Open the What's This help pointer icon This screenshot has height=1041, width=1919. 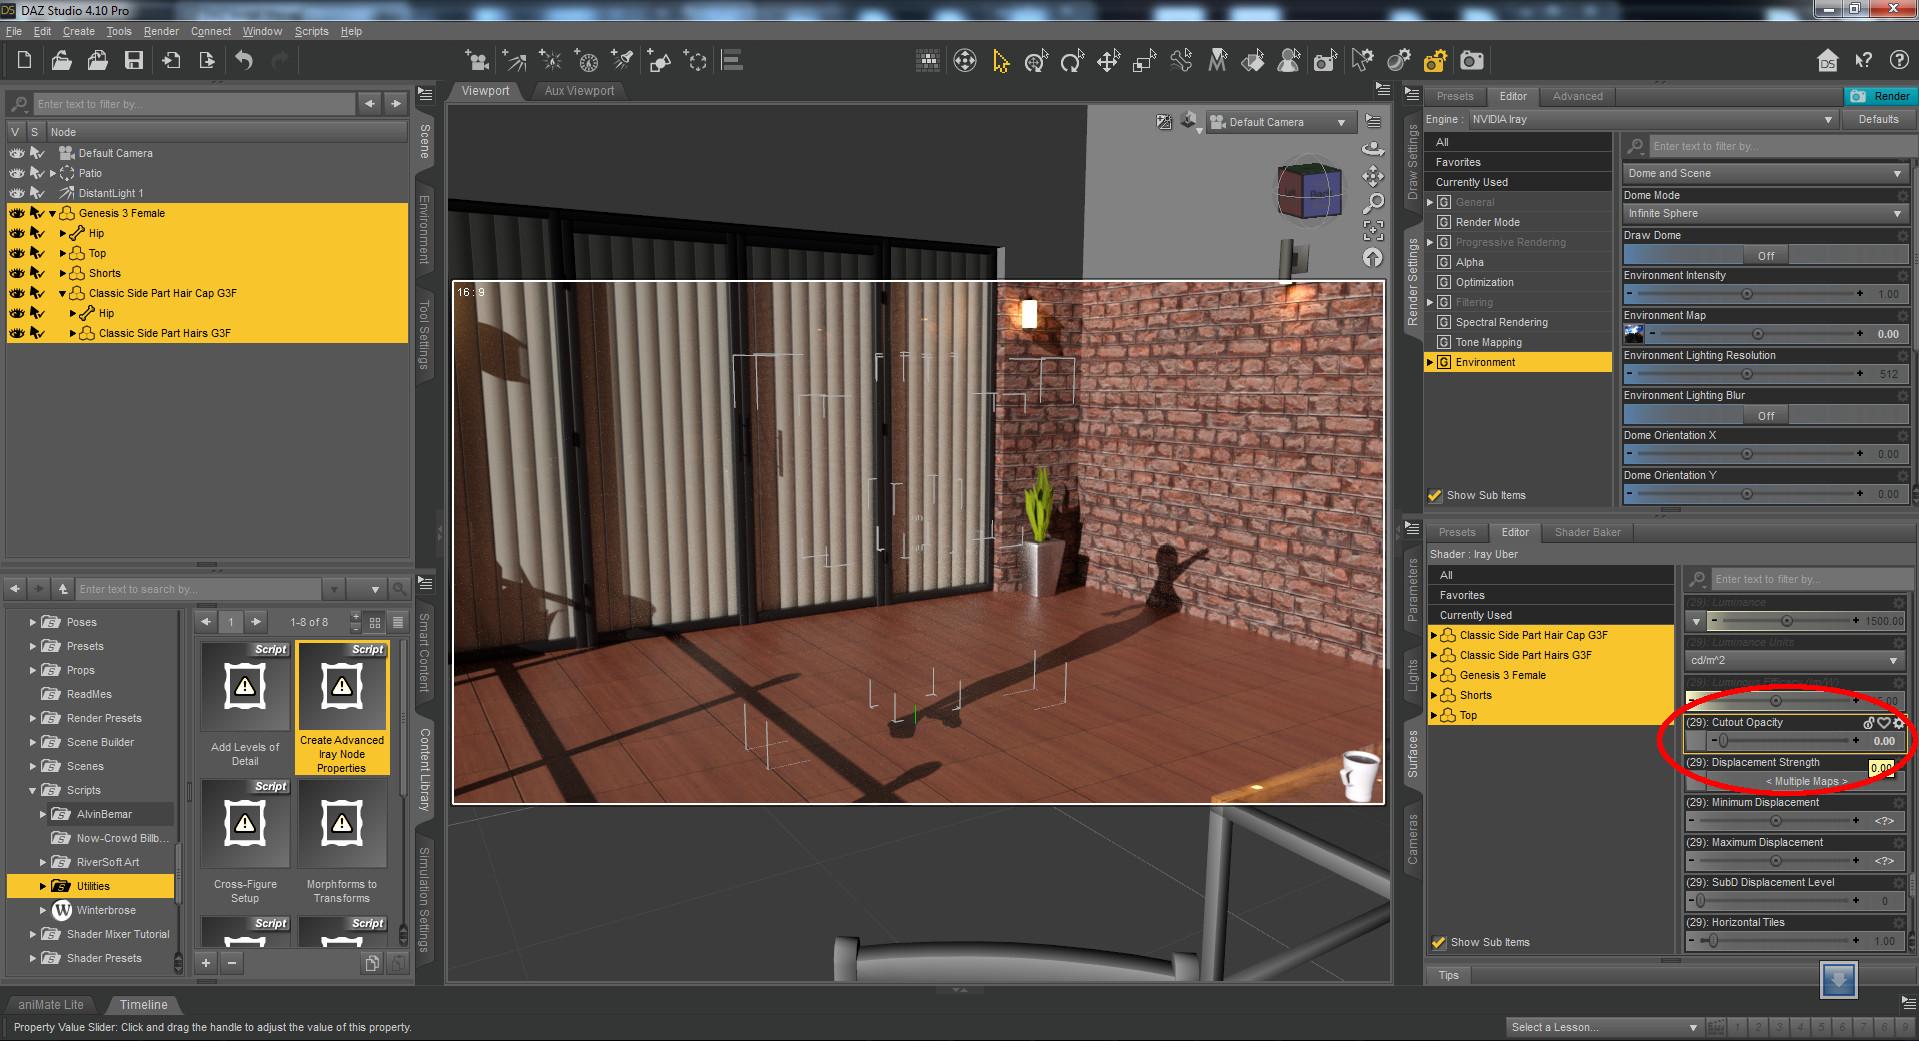1863,61
